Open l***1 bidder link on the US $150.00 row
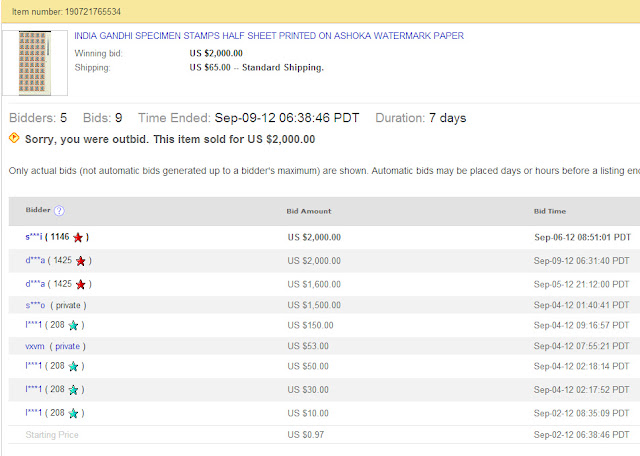640x456 pixels. coord(33,325)
